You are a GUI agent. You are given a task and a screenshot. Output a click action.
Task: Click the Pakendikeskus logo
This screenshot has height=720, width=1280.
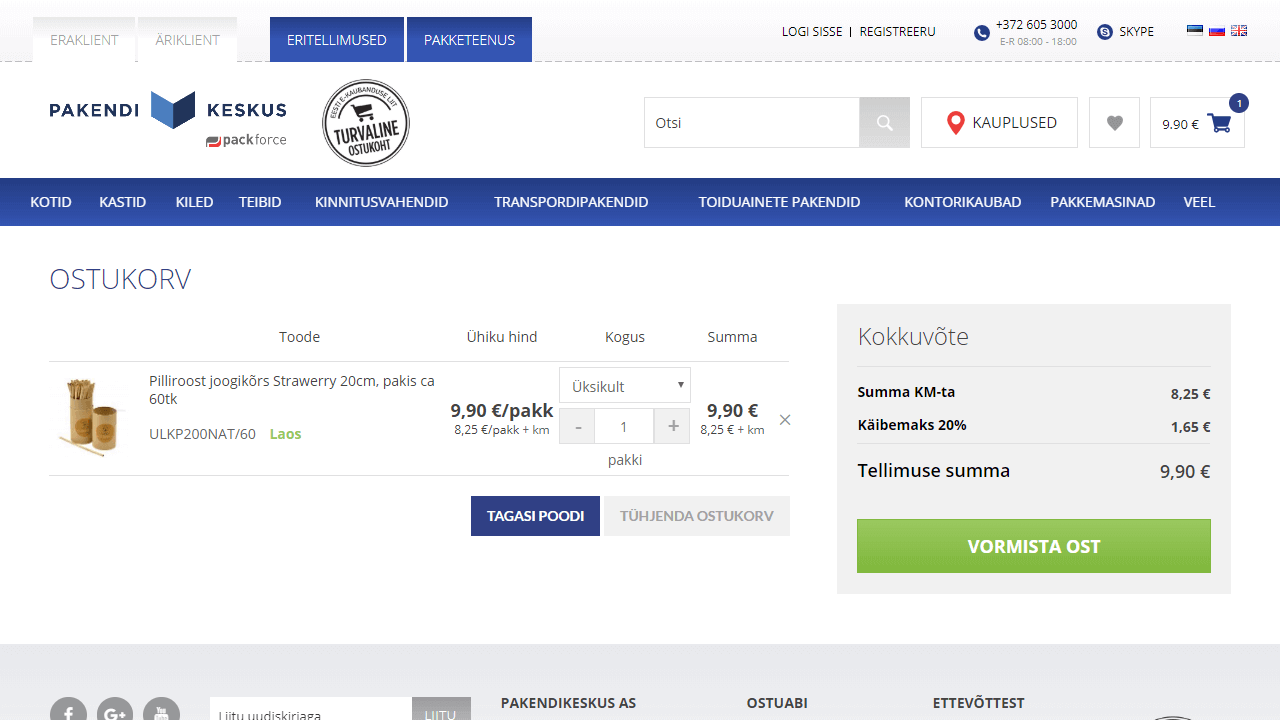coord(168,118)
